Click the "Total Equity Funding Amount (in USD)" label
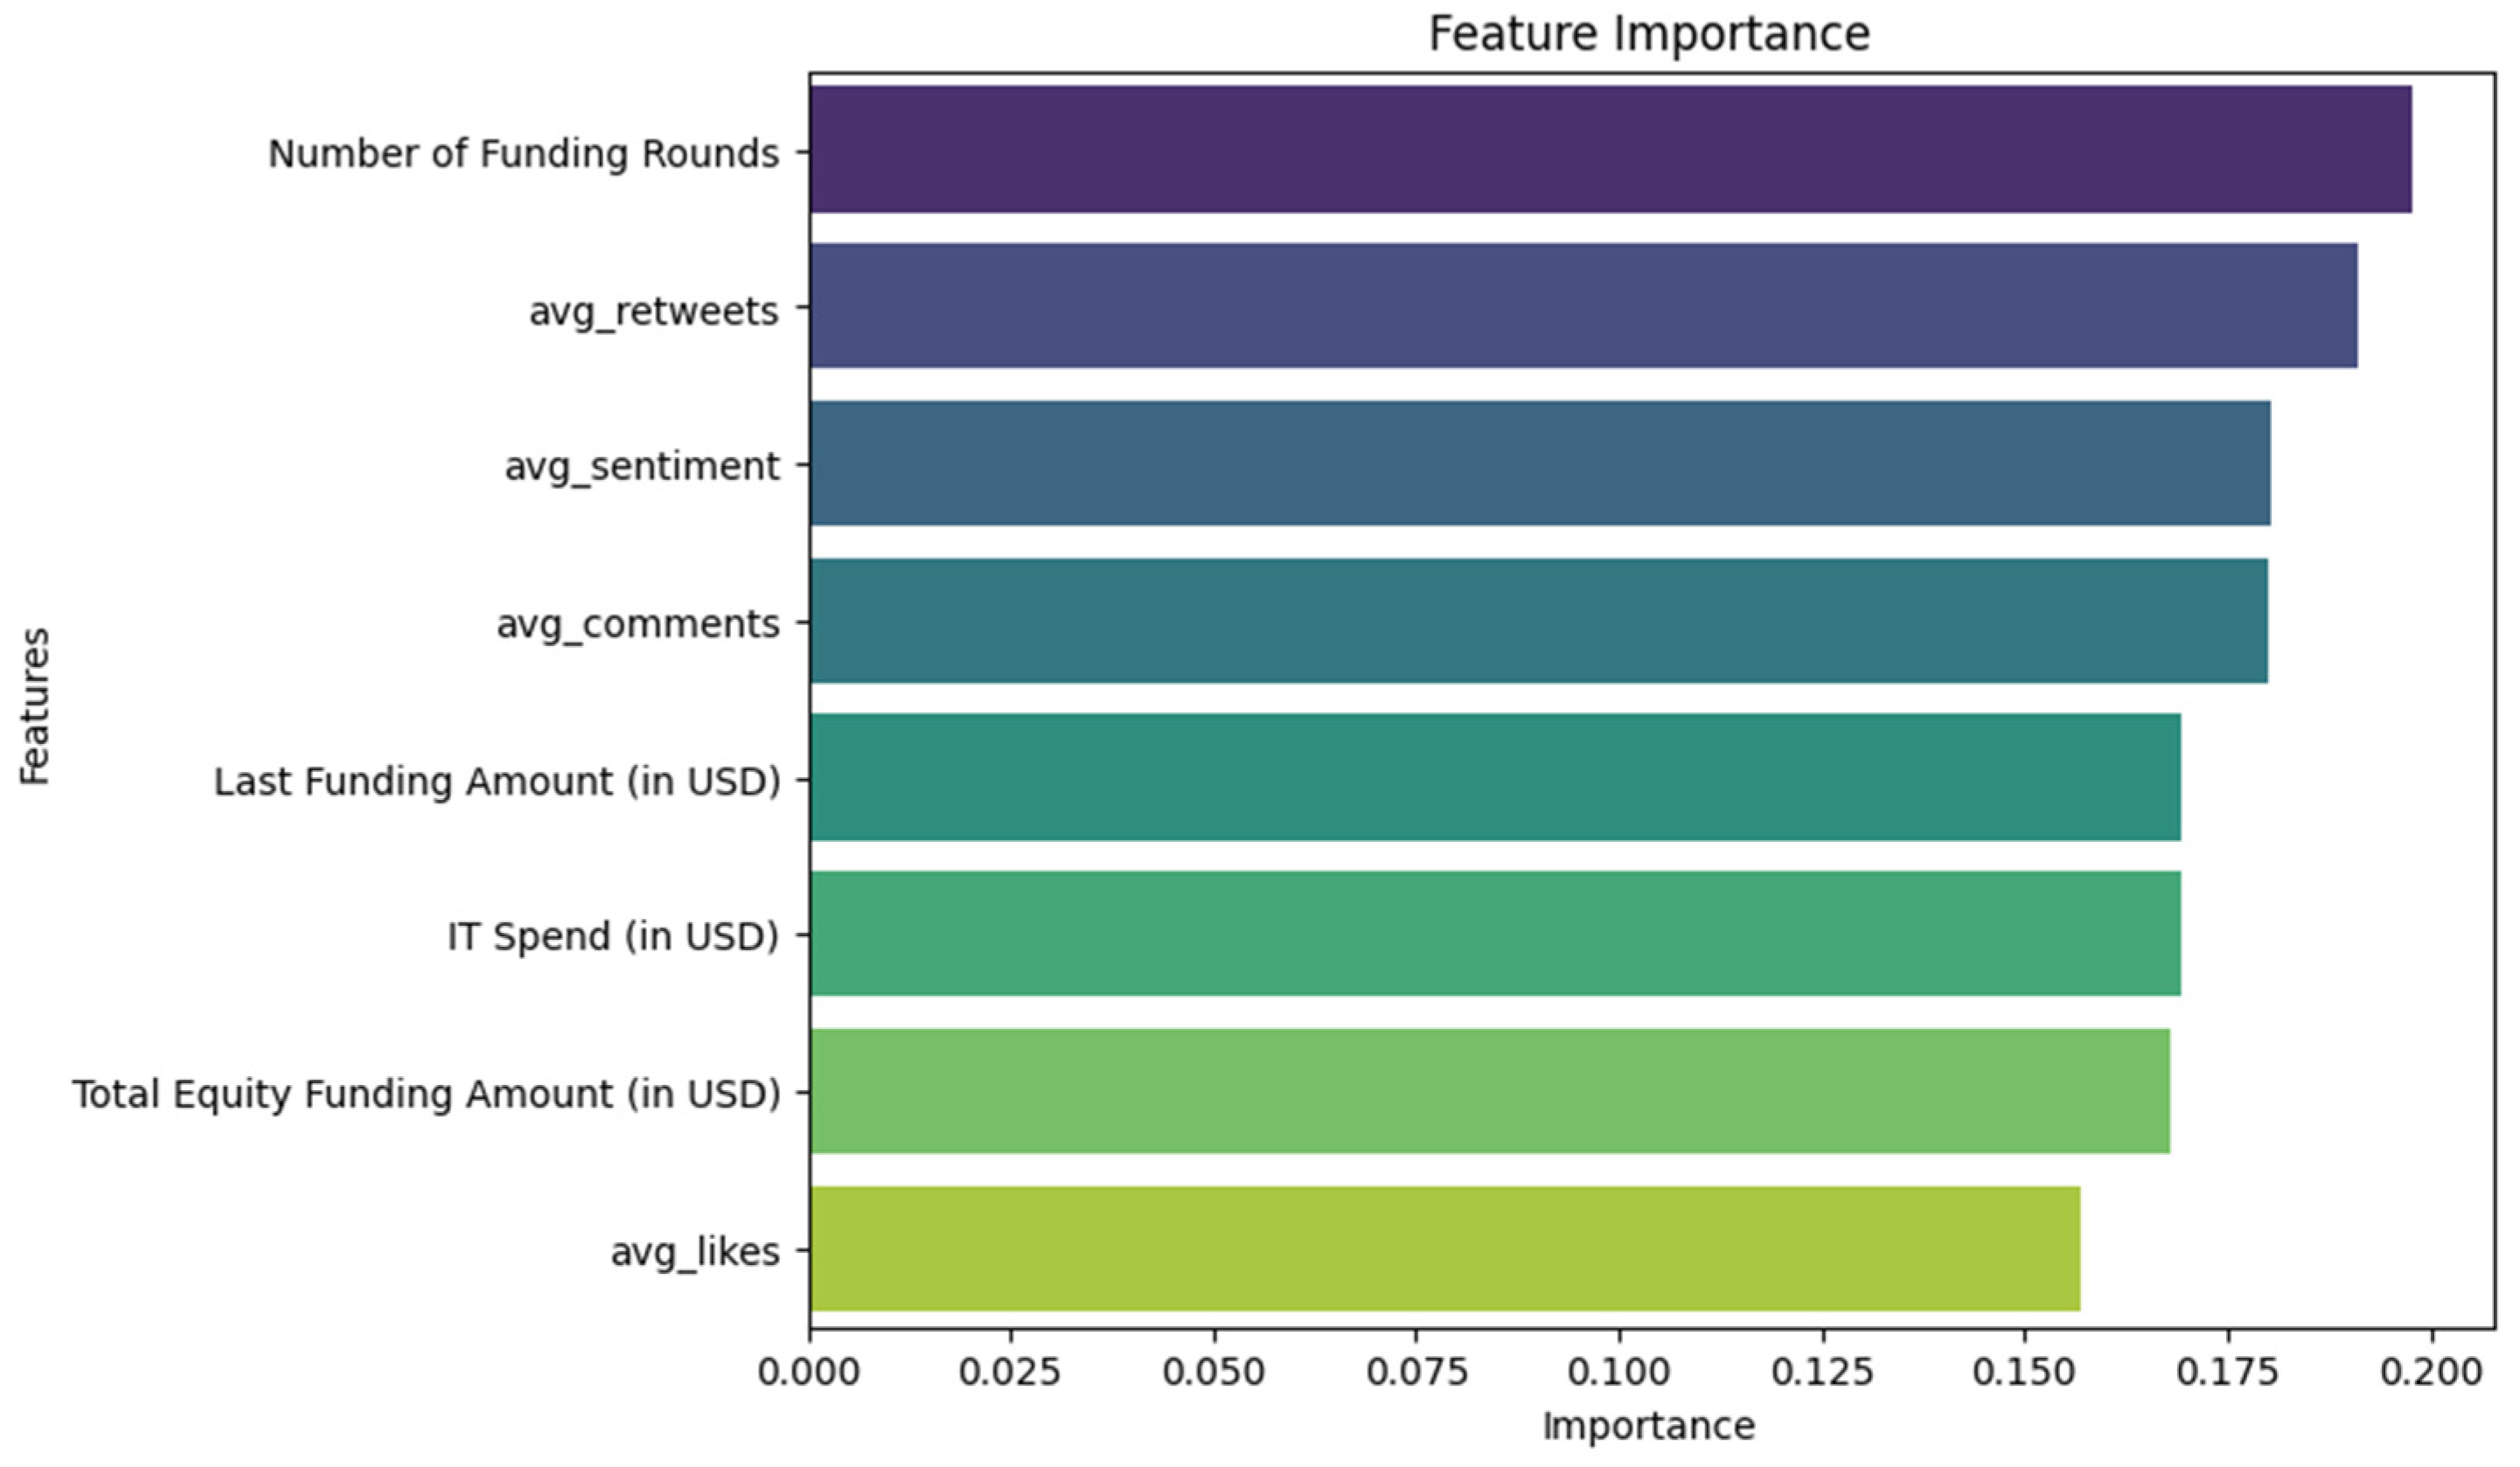 click(426, 1094)
